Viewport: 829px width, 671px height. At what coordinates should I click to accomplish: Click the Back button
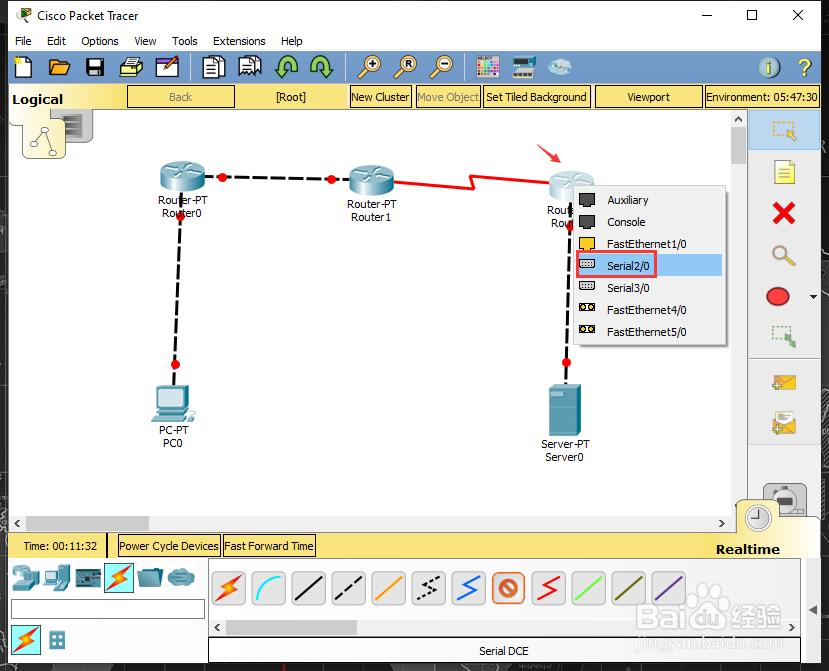181,97
